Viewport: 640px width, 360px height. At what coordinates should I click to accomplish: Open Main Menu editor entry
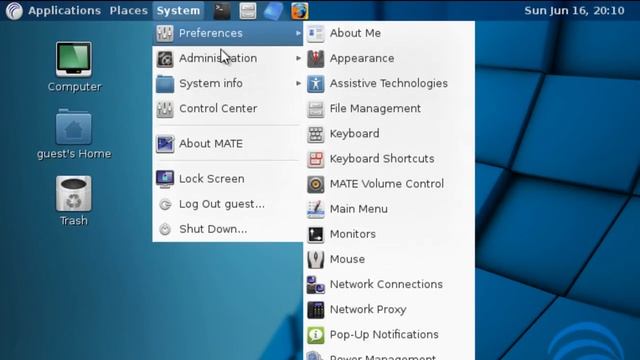389,209
